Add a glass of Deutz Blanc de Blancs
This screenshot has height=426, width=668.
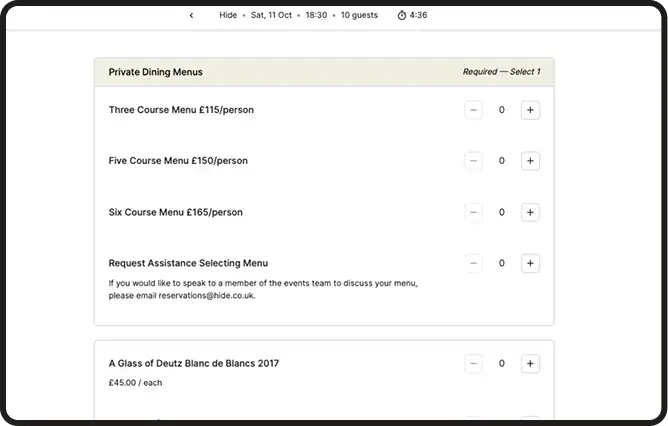[530, 363]
